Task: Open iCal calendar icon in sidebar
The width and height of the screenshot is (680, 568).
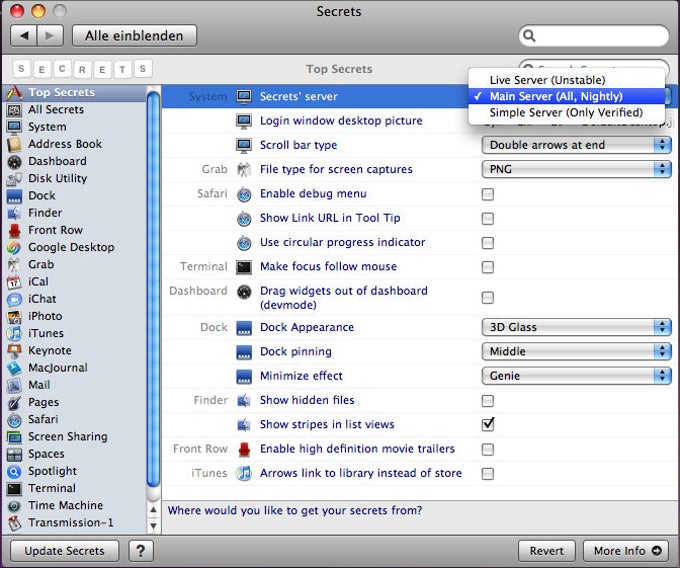Action: click(x=14, y=282)
